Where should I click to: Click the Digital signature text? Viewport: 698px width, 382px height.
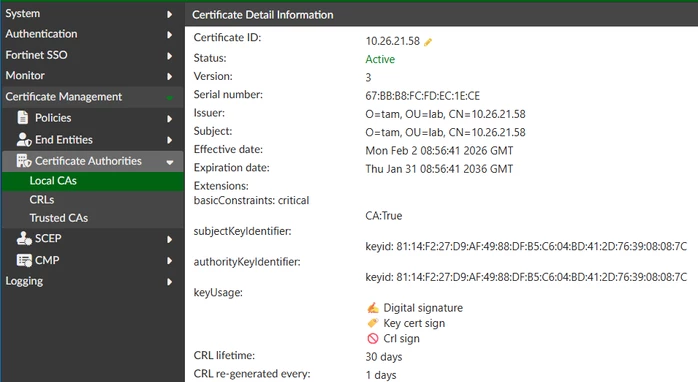click(x=423, y=308)
